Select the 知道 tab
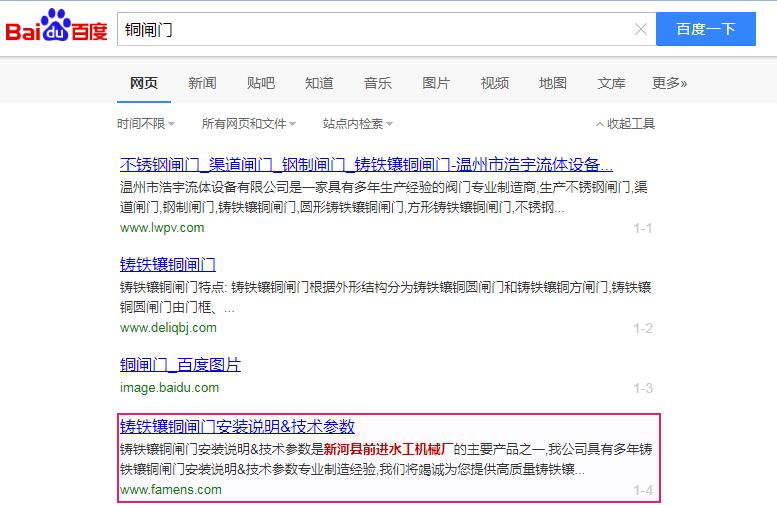This screenshot has height=505, width=777. coord(319,83)
